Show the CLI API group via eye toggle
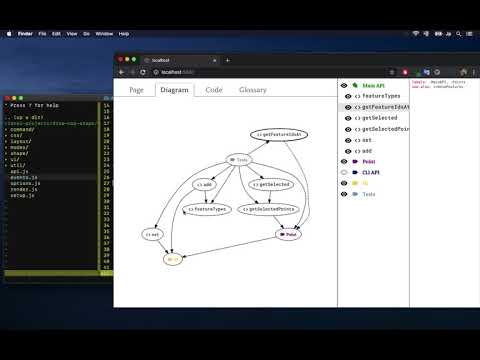The height and width of the screenshot is (360, 480). pyautogui.click(x=344, y=172)
